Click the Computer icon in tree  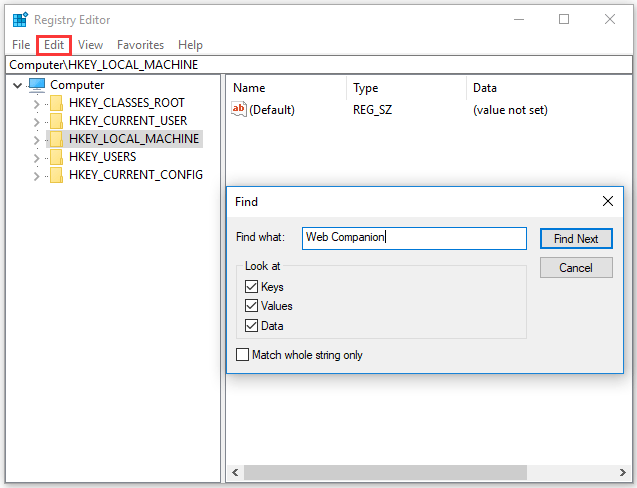pos(37,85)
